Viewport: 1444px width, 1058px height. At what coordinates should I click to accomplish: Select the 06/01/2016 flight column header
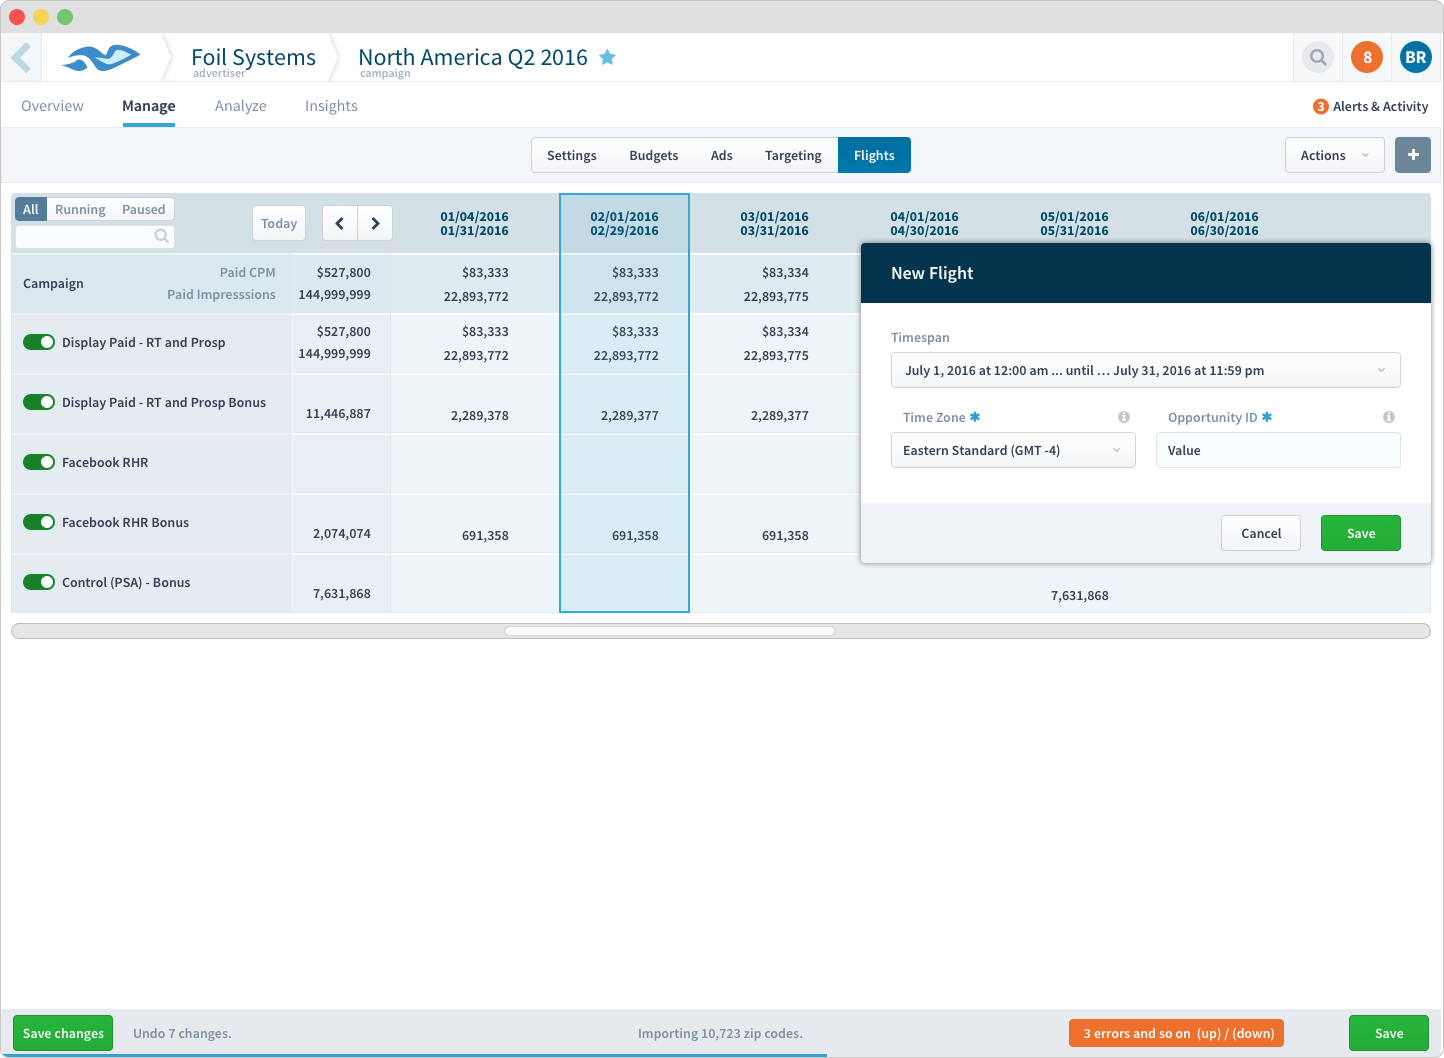pyautogui.click(x=1224, y=223)
